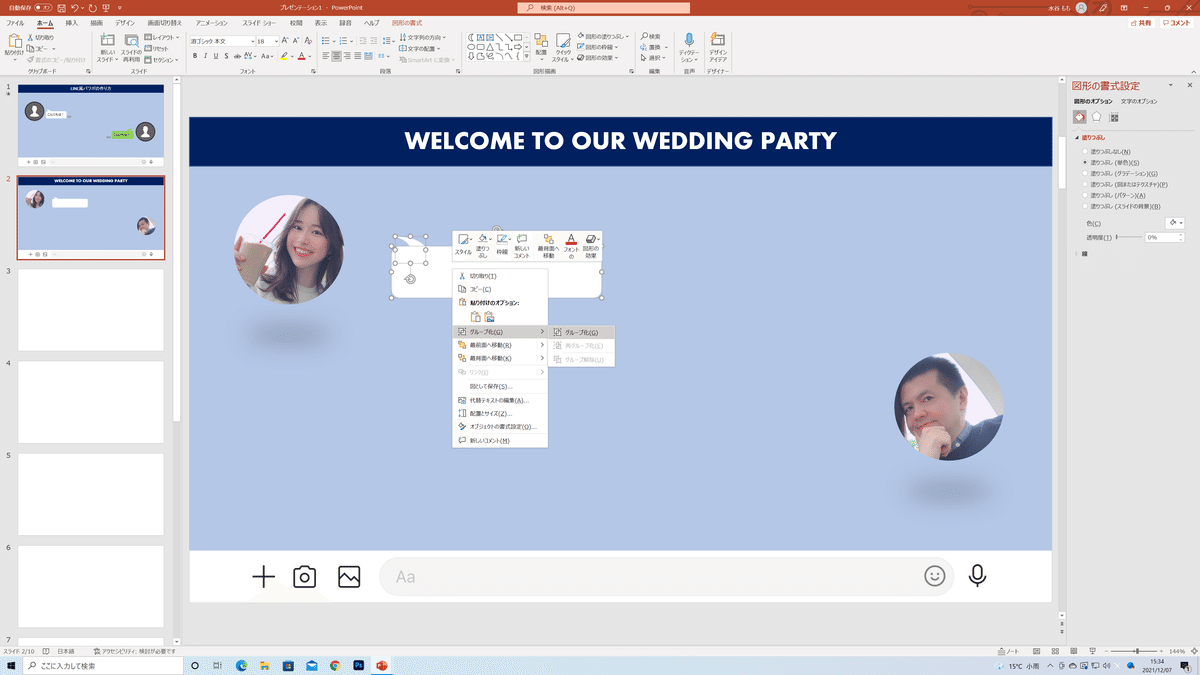Click the Dictation microphone icon in ribbon
Screen dimensions: 1200x675
point(688,40)
